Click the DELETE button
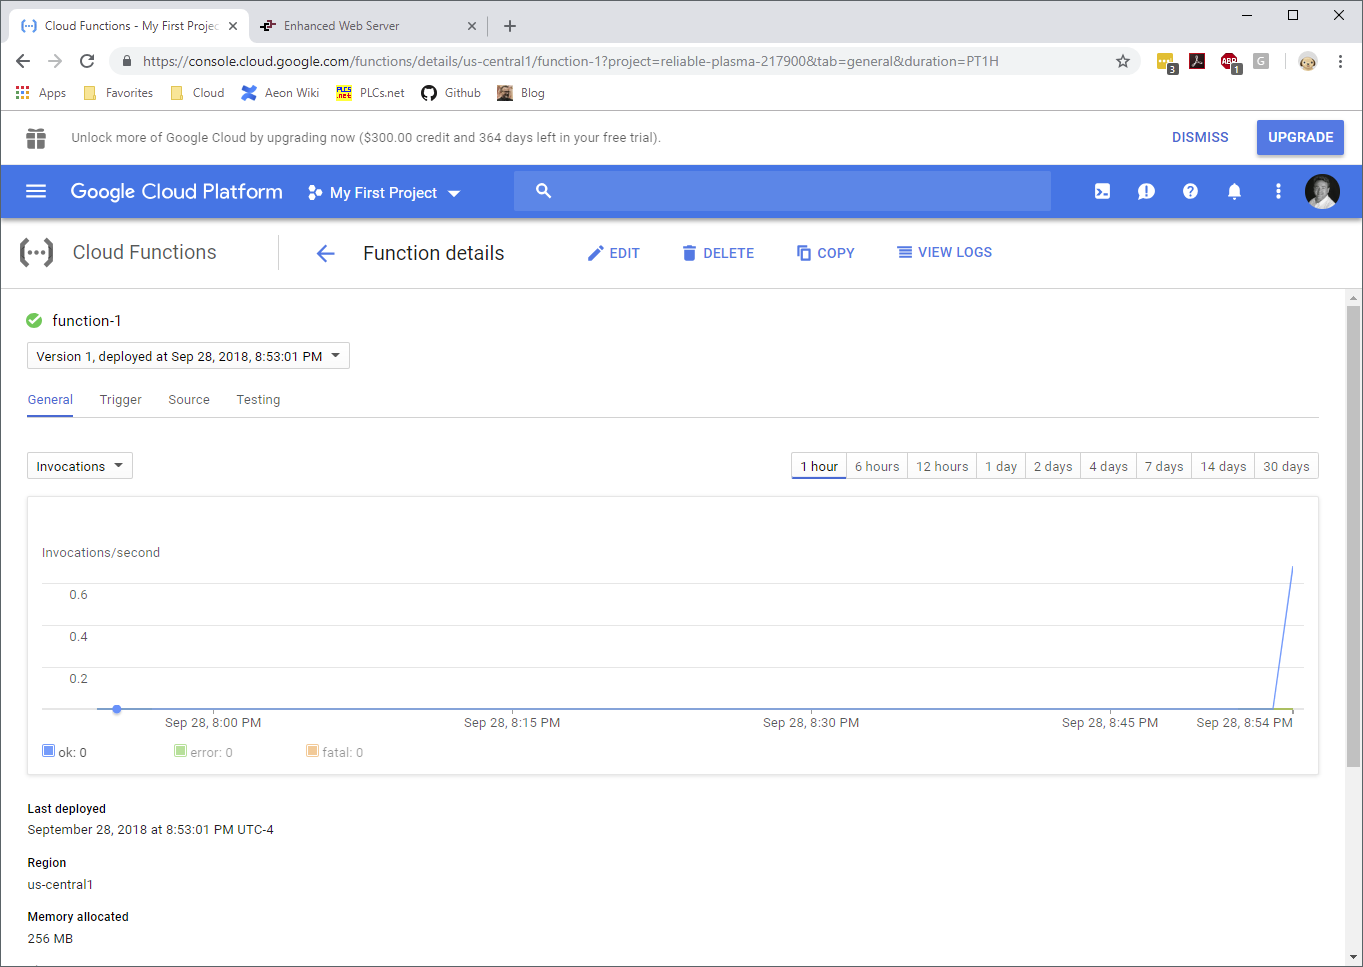This screenshot has width=1363, height=967. click(718, 253)
